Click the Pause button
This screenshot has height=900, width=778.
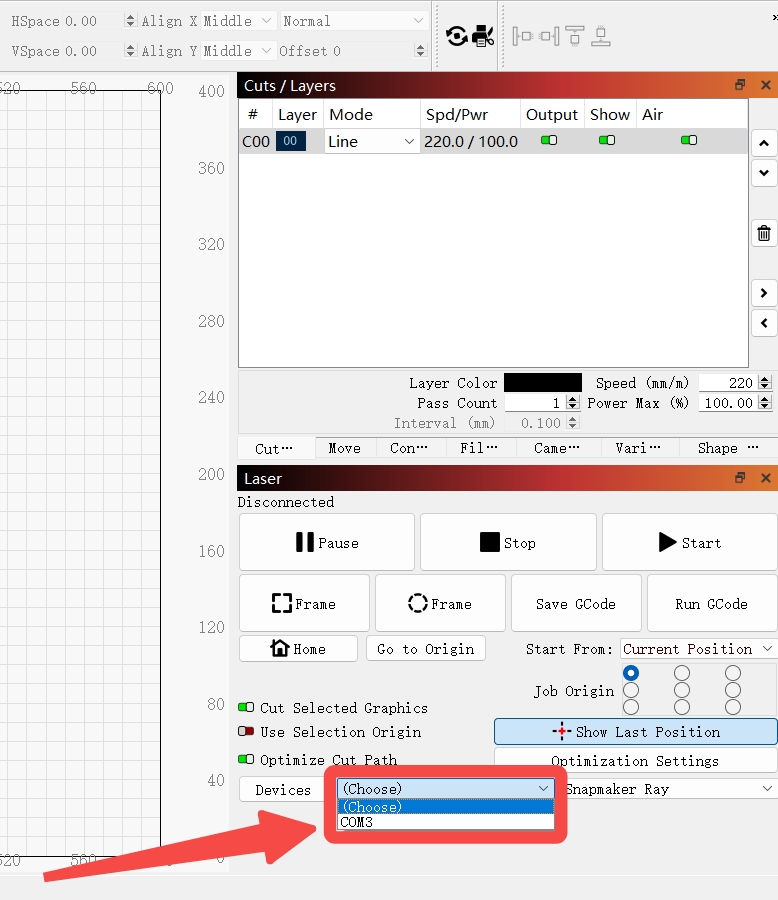pyautogui.click(x=327, y=542)
